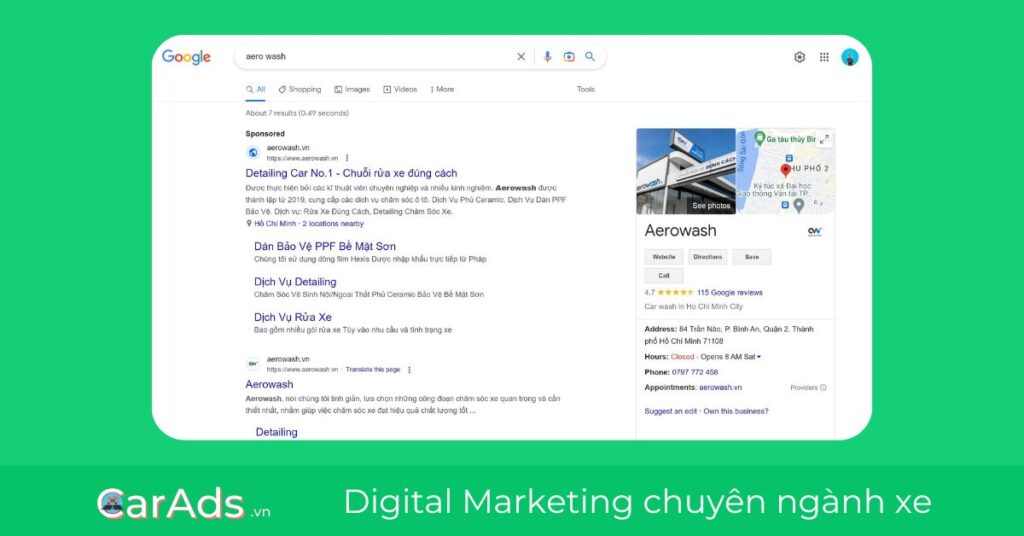Open the account profile avatar
1024x536 pixels.
click(850, 57)
